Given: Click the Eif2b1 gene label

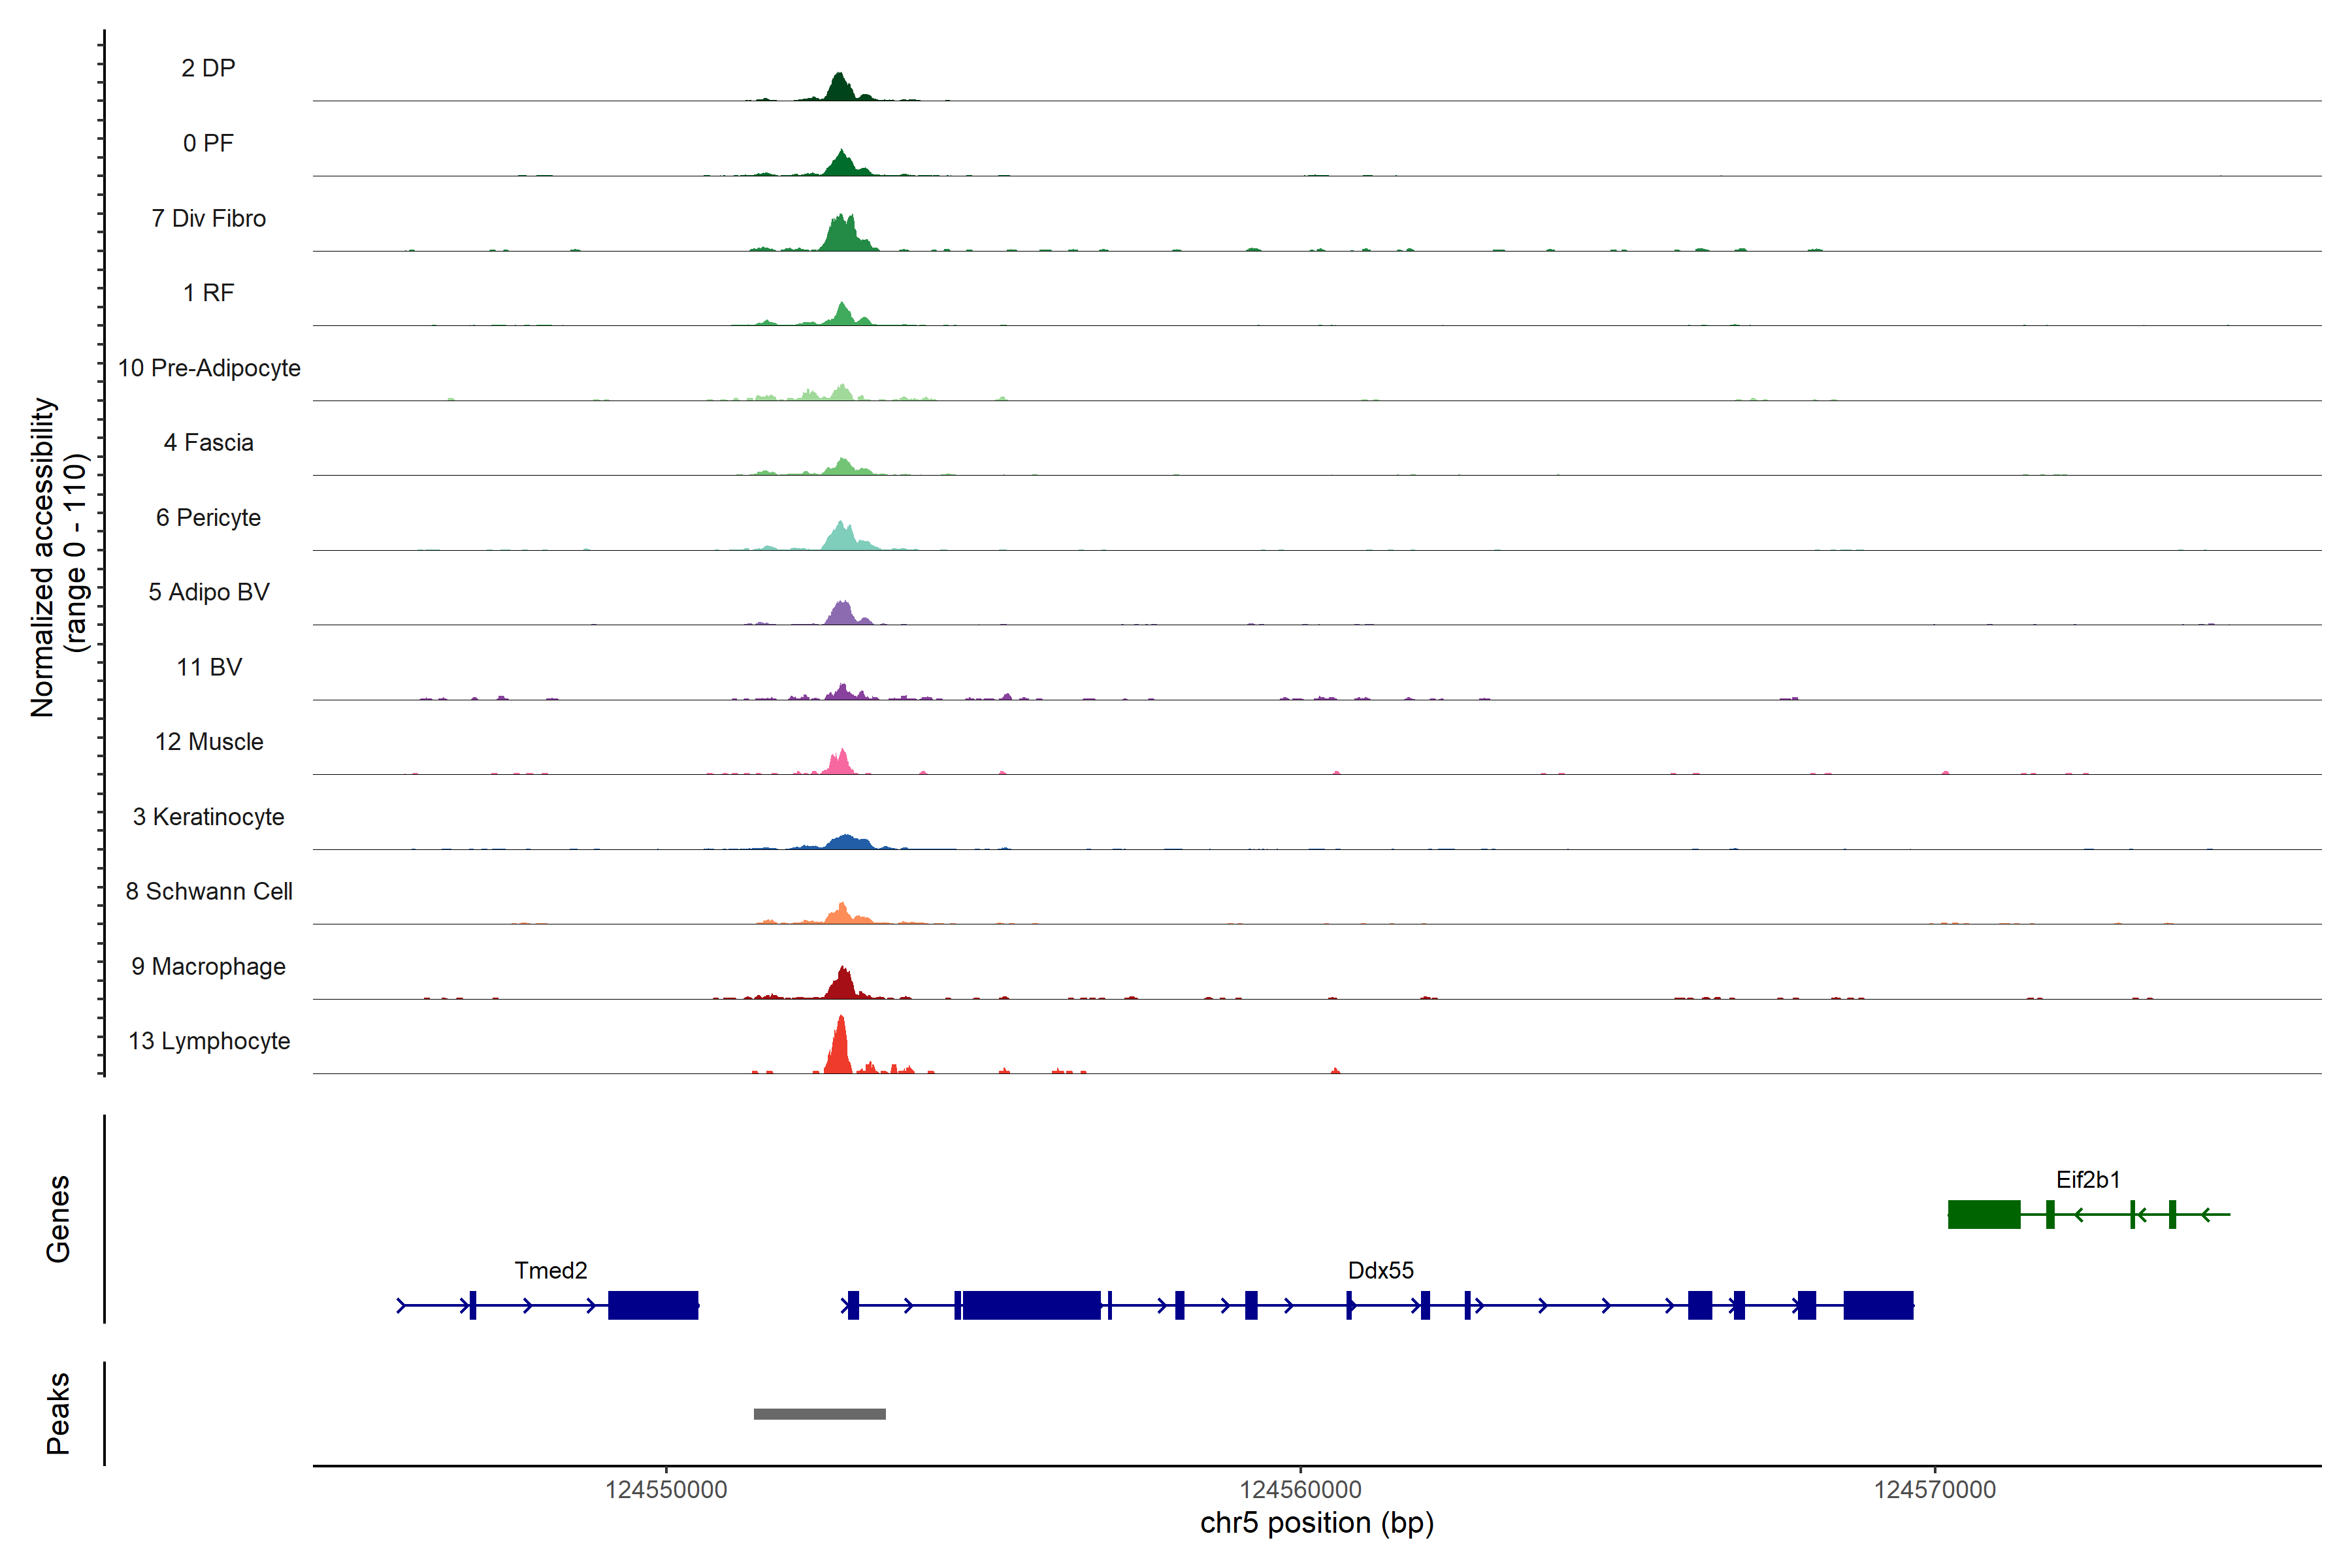Looking at the screenshot, I should (2087, 1179).
